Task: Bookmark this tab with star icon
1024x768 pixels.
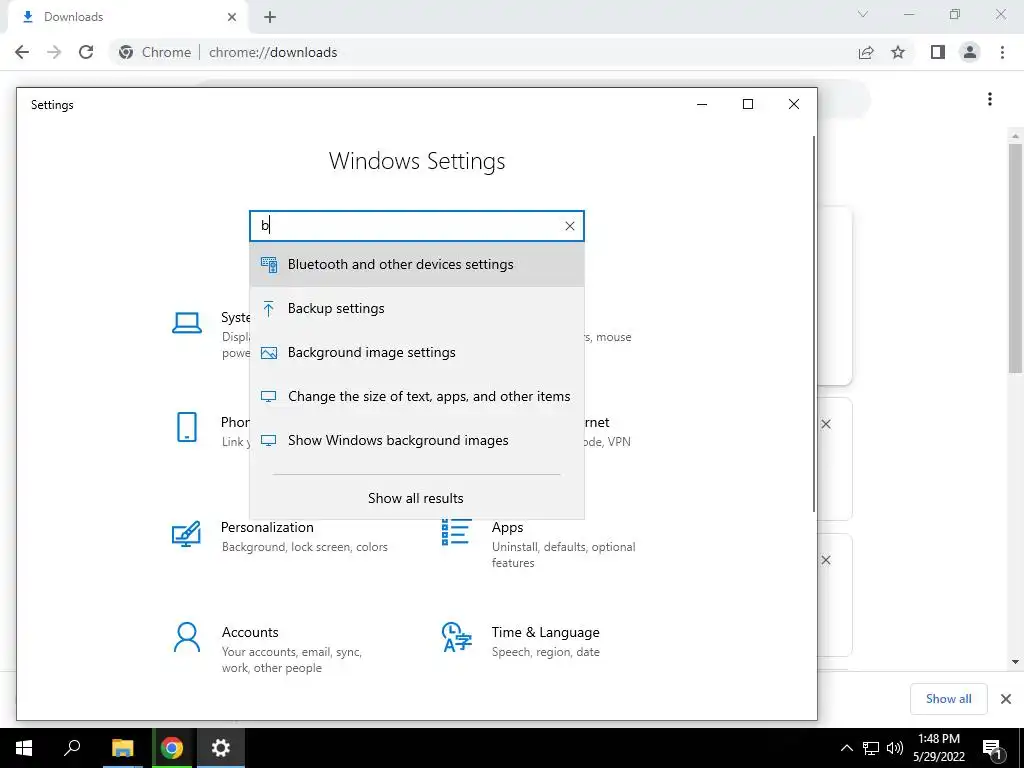Action: 898,52
